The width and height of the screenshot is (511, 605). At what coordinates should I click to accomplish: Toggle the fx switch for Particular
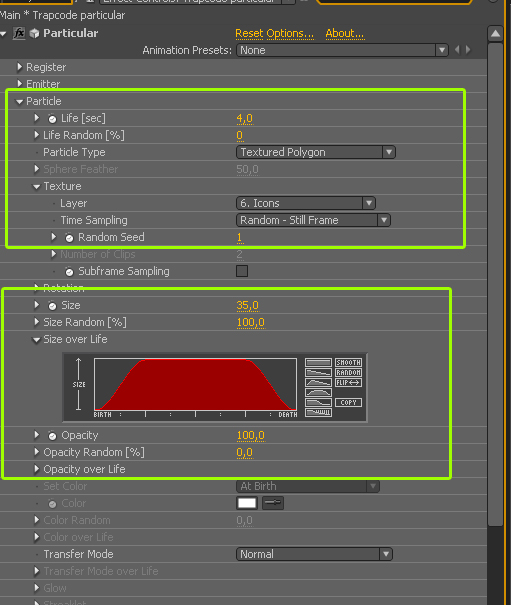19,33
